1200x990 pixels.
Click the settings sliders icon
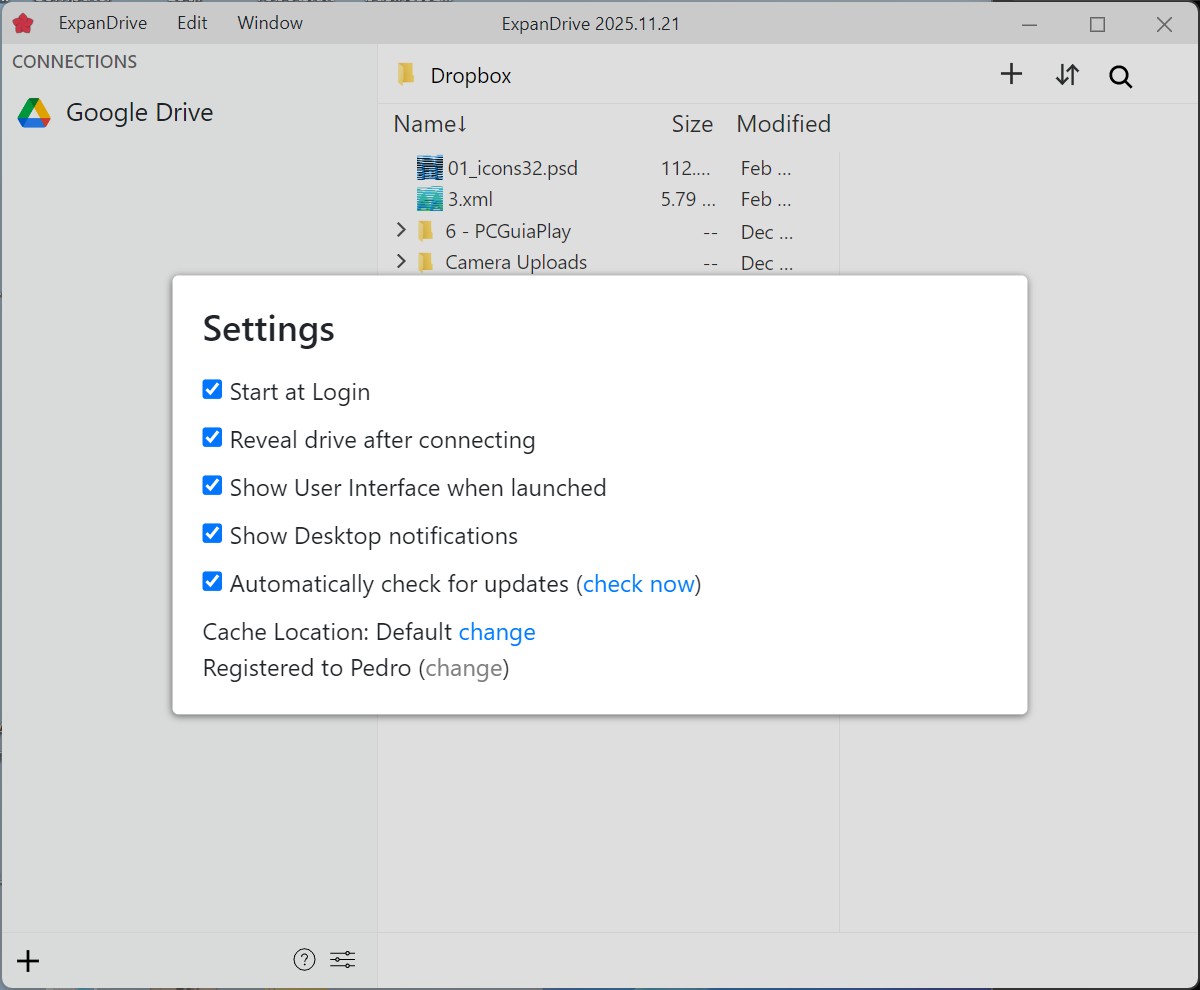(x=343, y=960)
